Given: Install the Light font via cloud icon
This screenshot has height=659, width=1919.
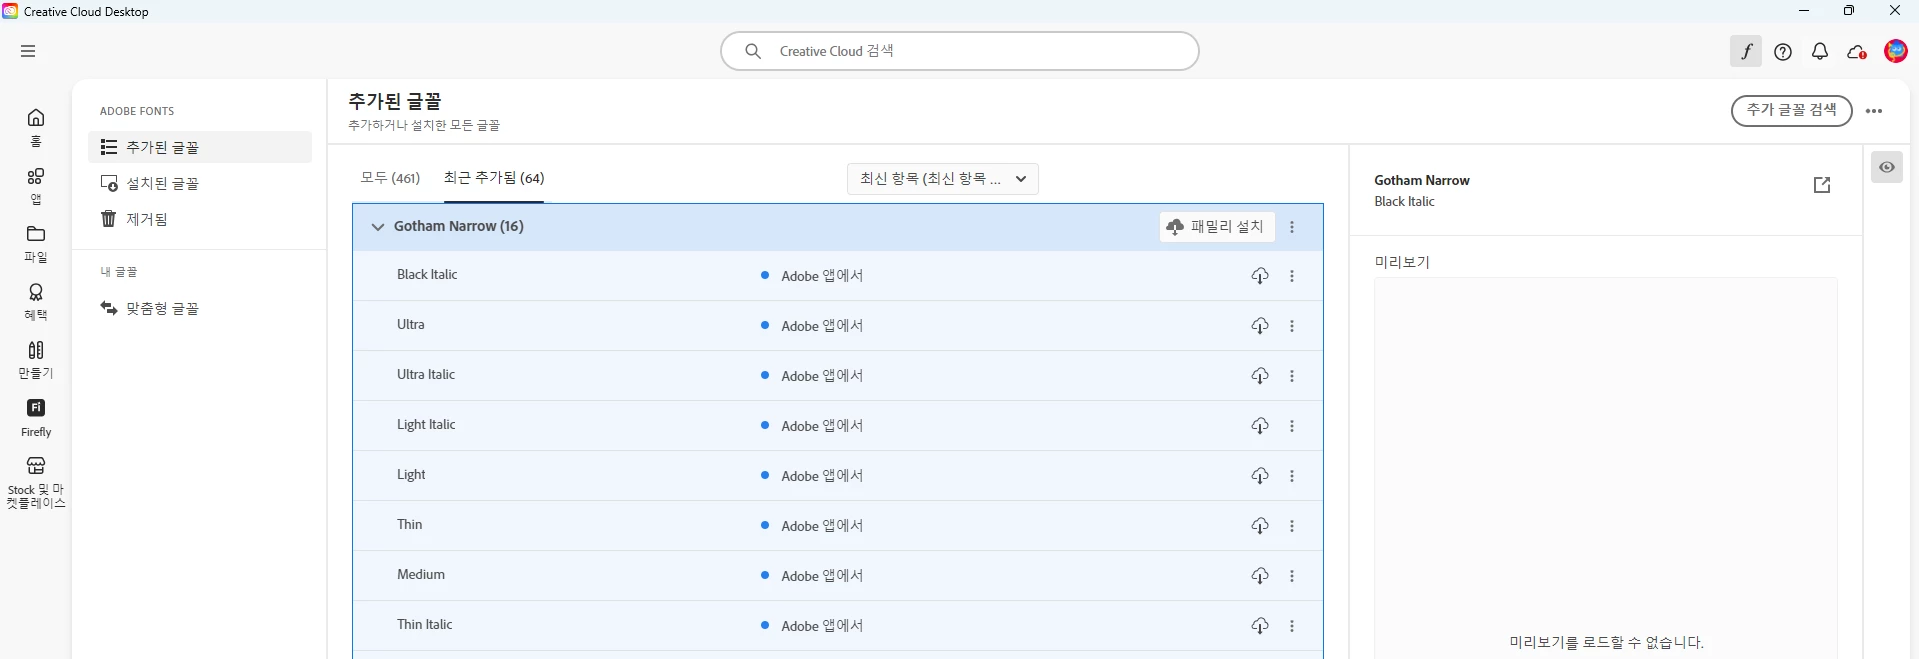Looking at the screenshot, I should click(x=1260, y=476).
